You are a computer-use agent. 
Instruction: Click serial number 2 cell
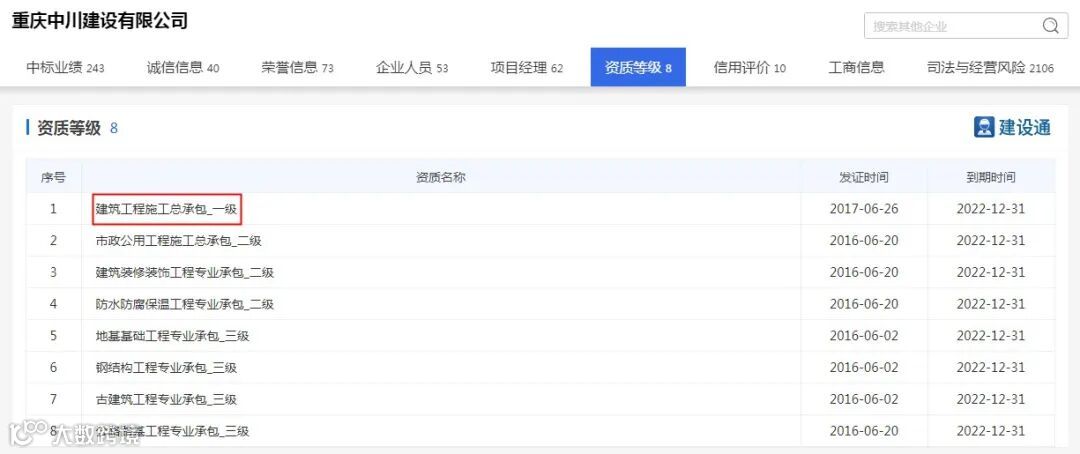[x=53, y=240]
